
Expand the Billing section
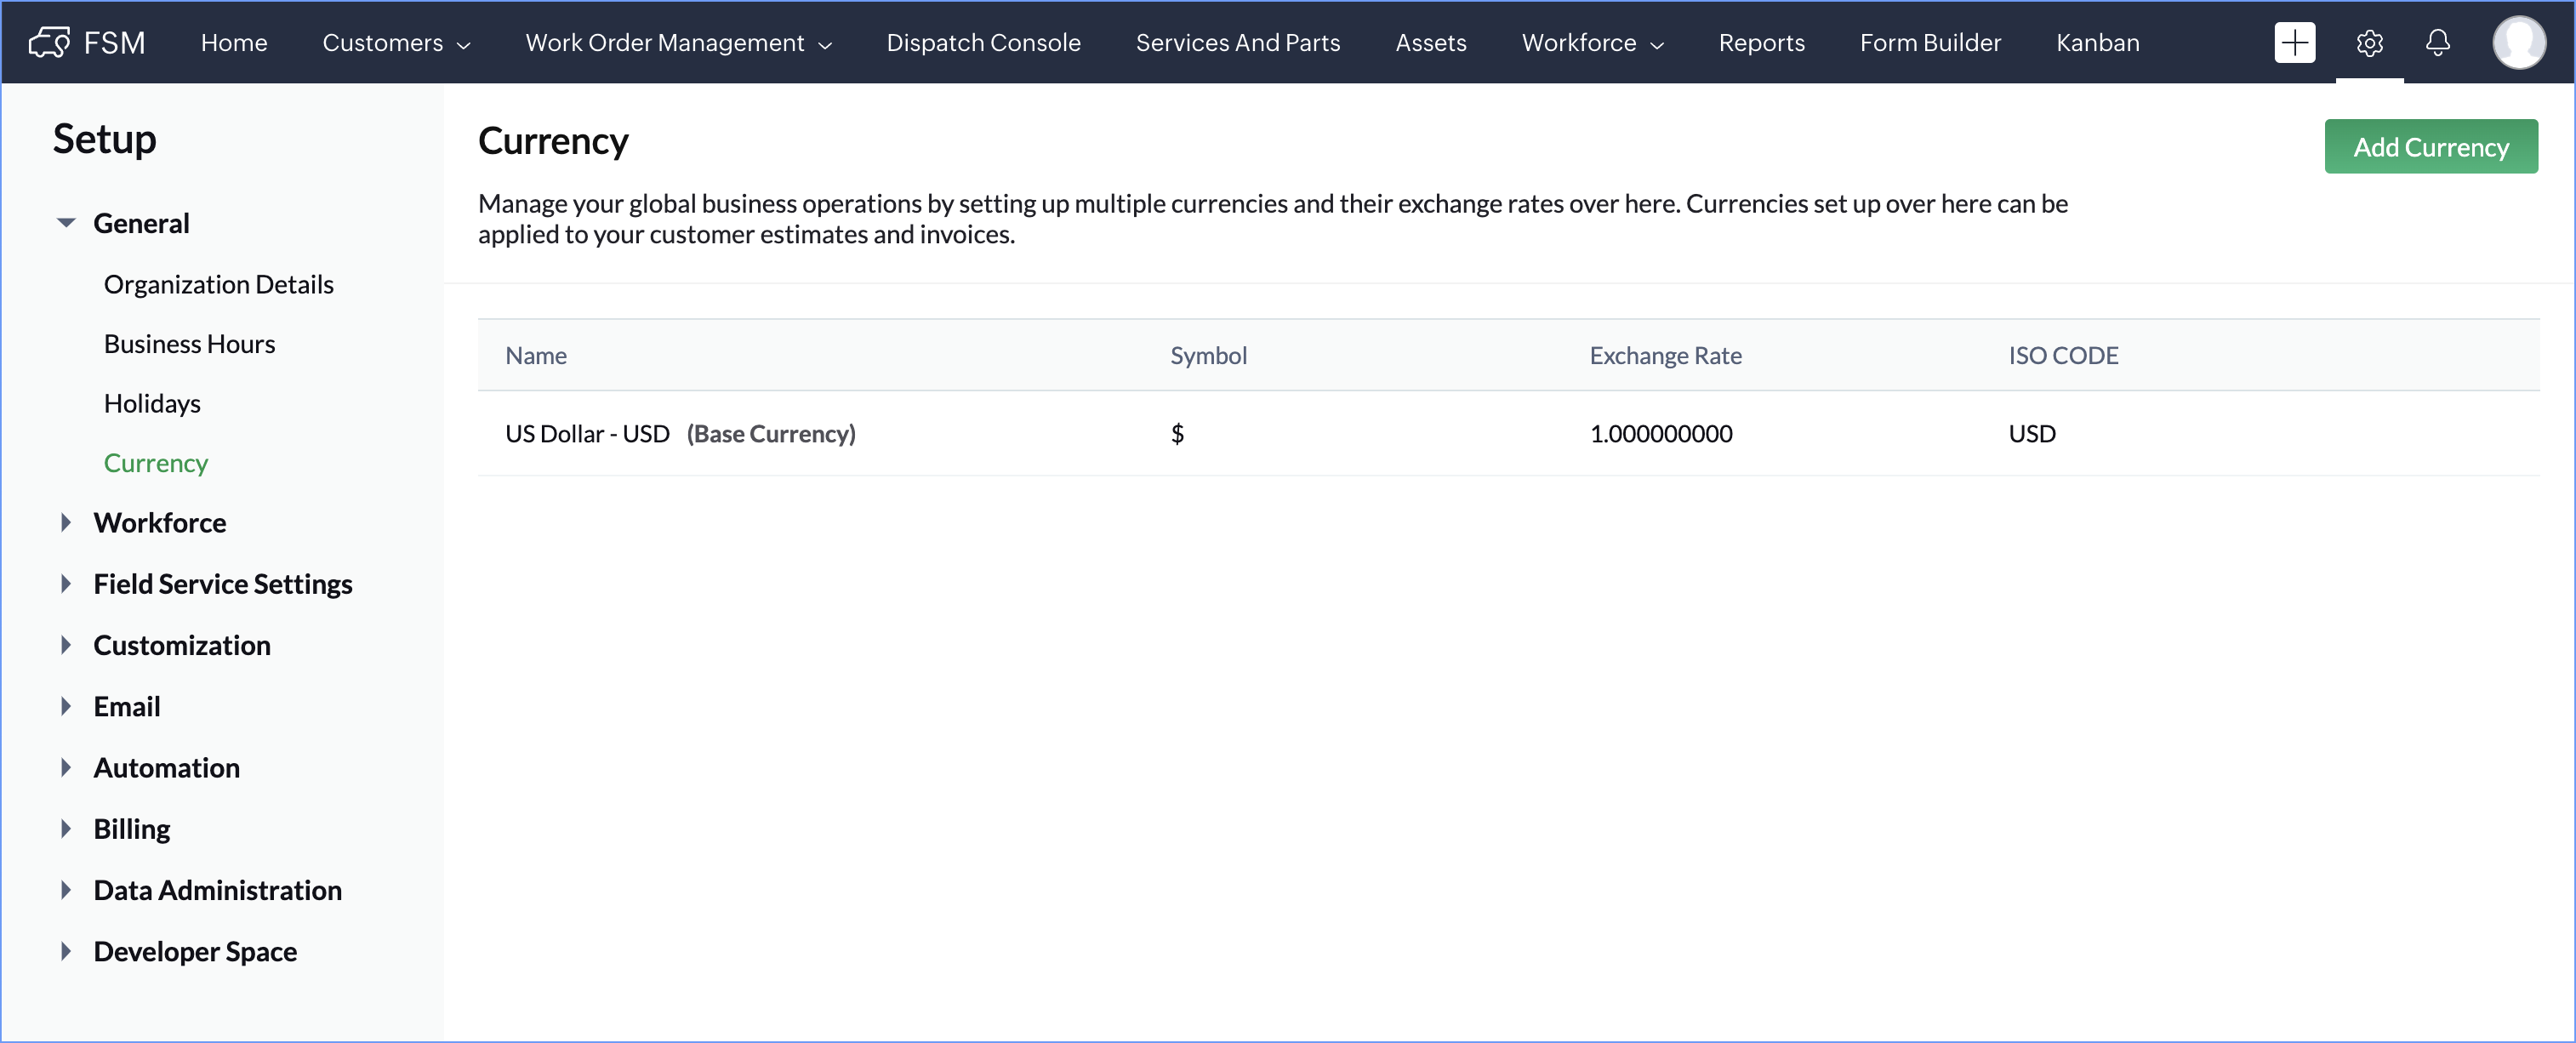[x=66, y=829]
